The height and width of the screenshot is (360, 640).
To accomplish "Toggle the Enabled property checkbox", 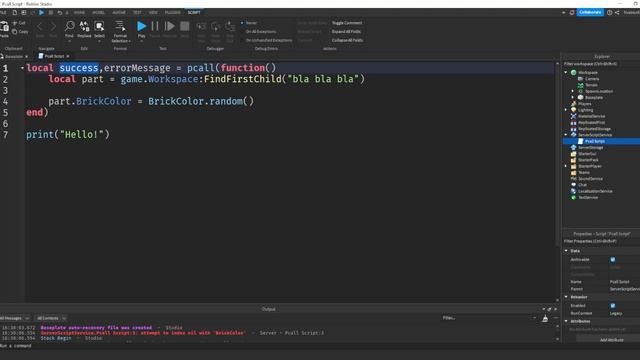I will pos(613,306).
